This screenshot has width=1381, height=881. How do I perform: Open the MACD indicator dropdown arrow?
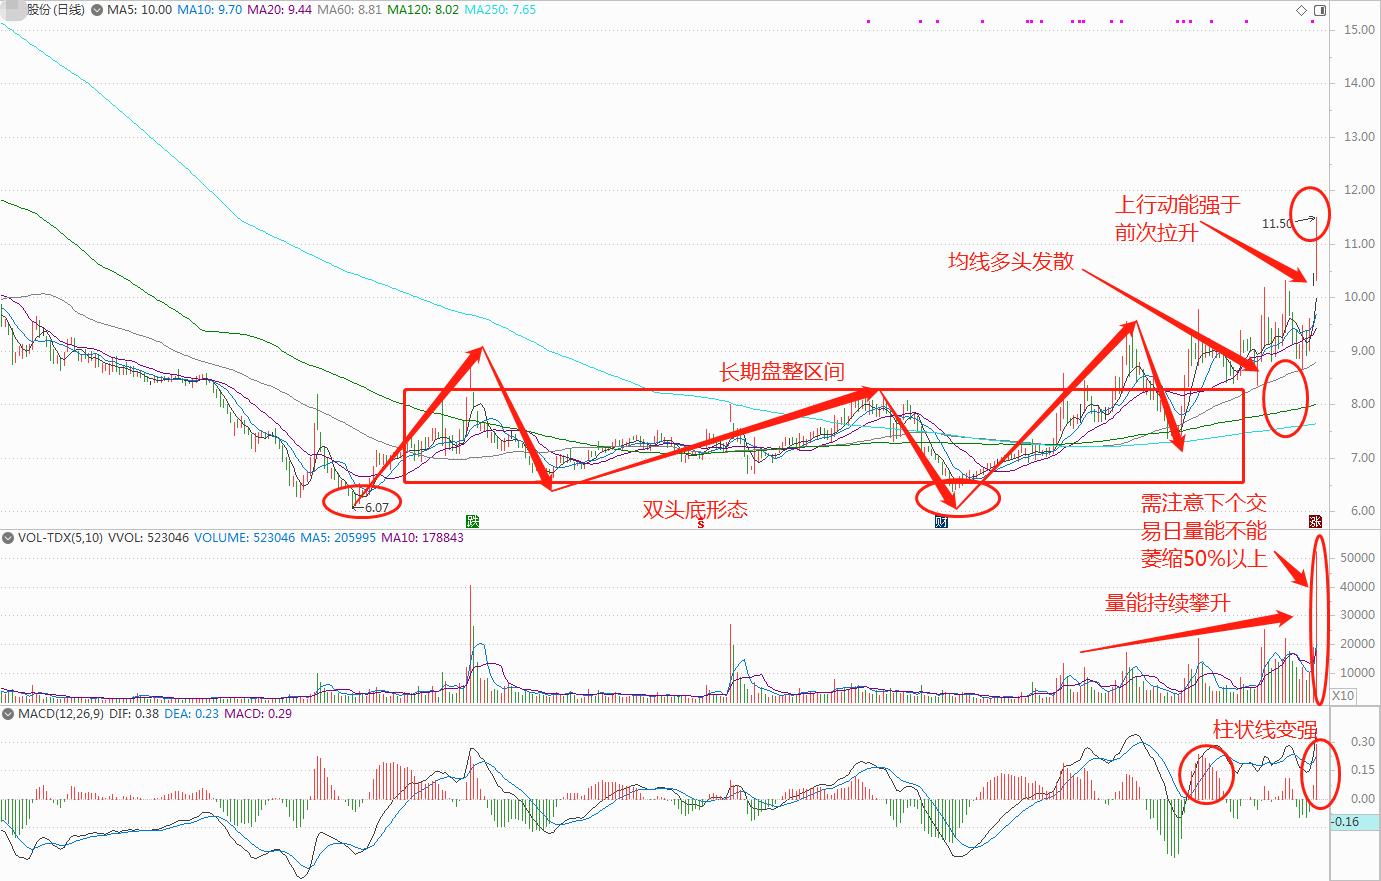pyautogui.click(x=9, y=714)
